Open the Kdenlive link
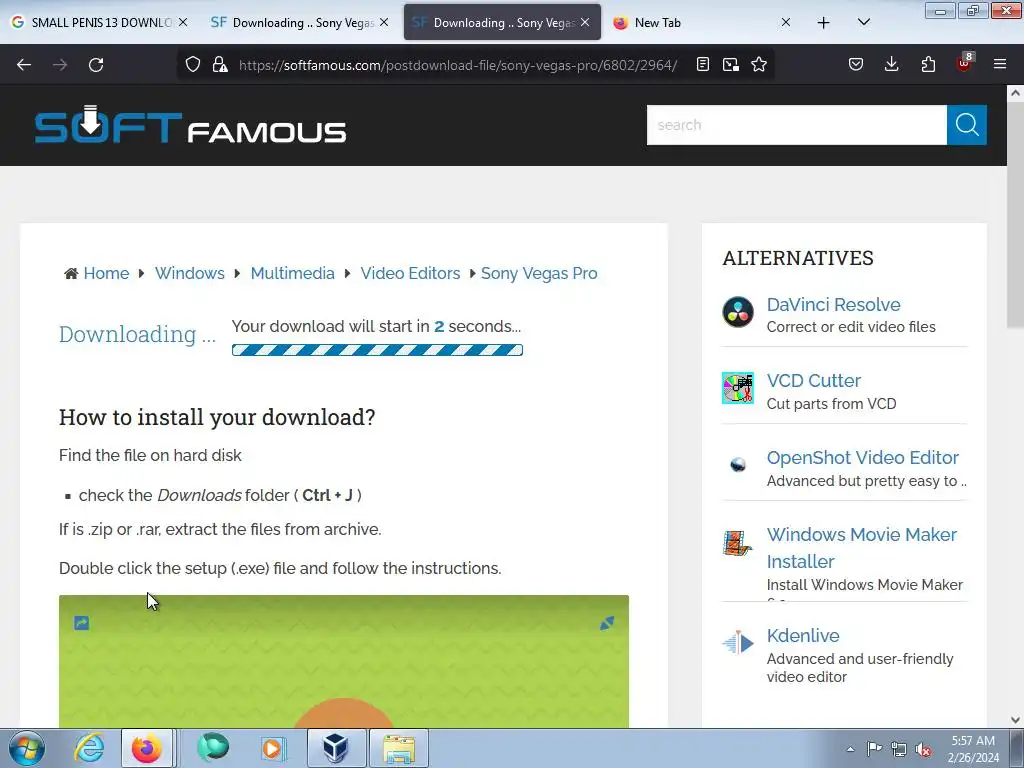Viewport: 1024px width, 768px height. point(803,635)
